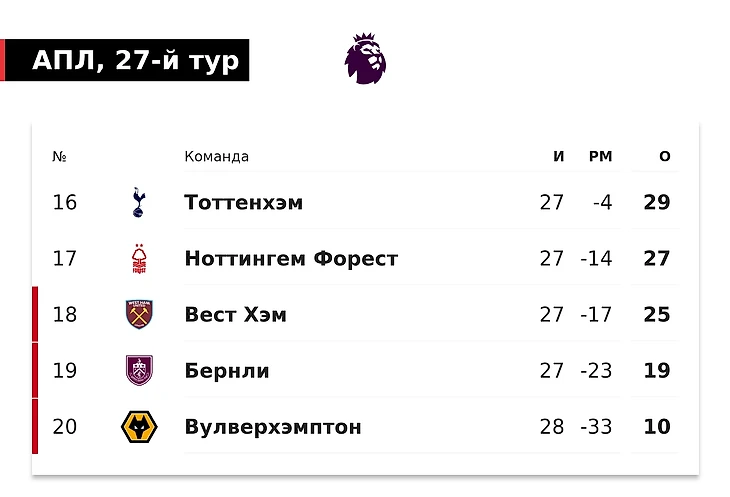
Task: Click Wolverhampton's 28 games played value
Action: 552,427
